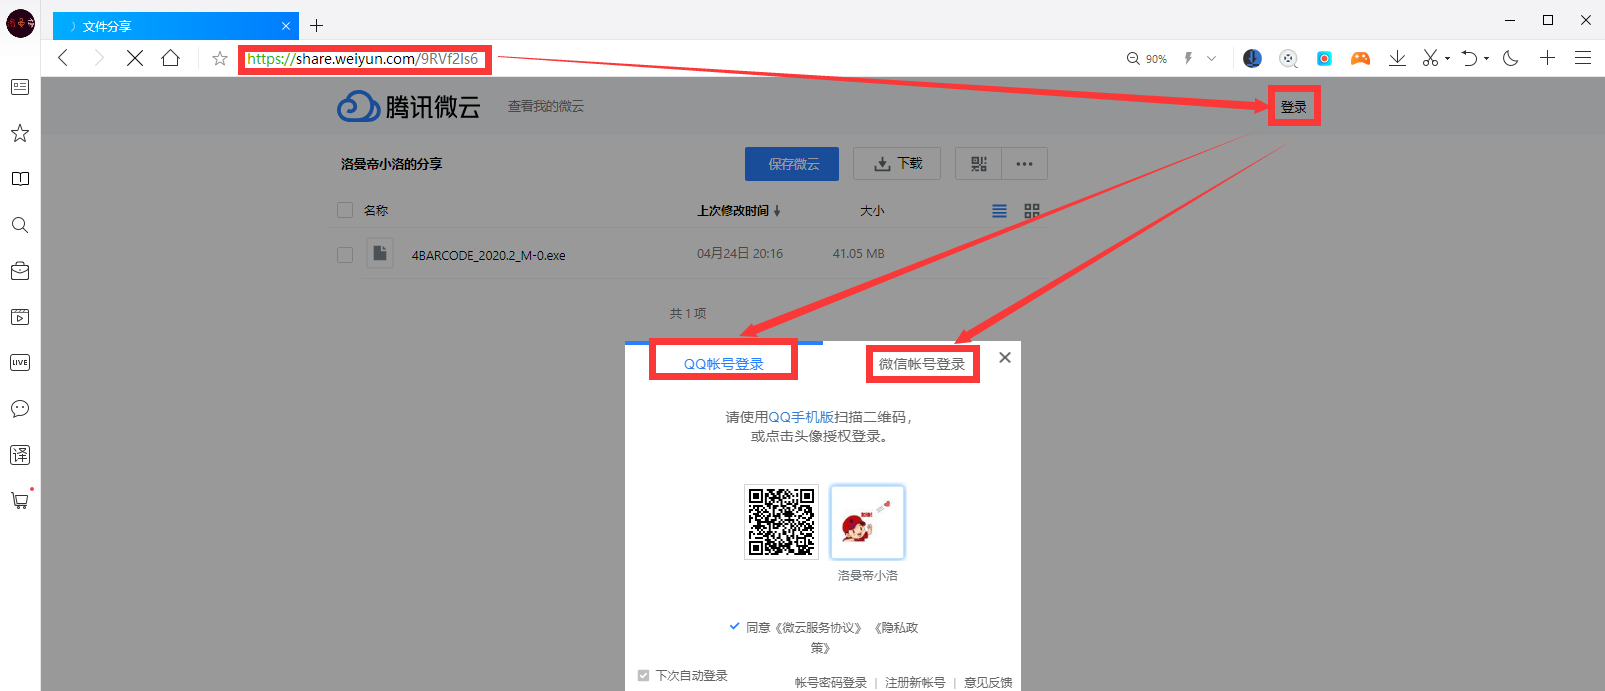Click 注册新帐号 link
Image resolution: width=1605 pixels, height=691 pixels.
(915, 682)
